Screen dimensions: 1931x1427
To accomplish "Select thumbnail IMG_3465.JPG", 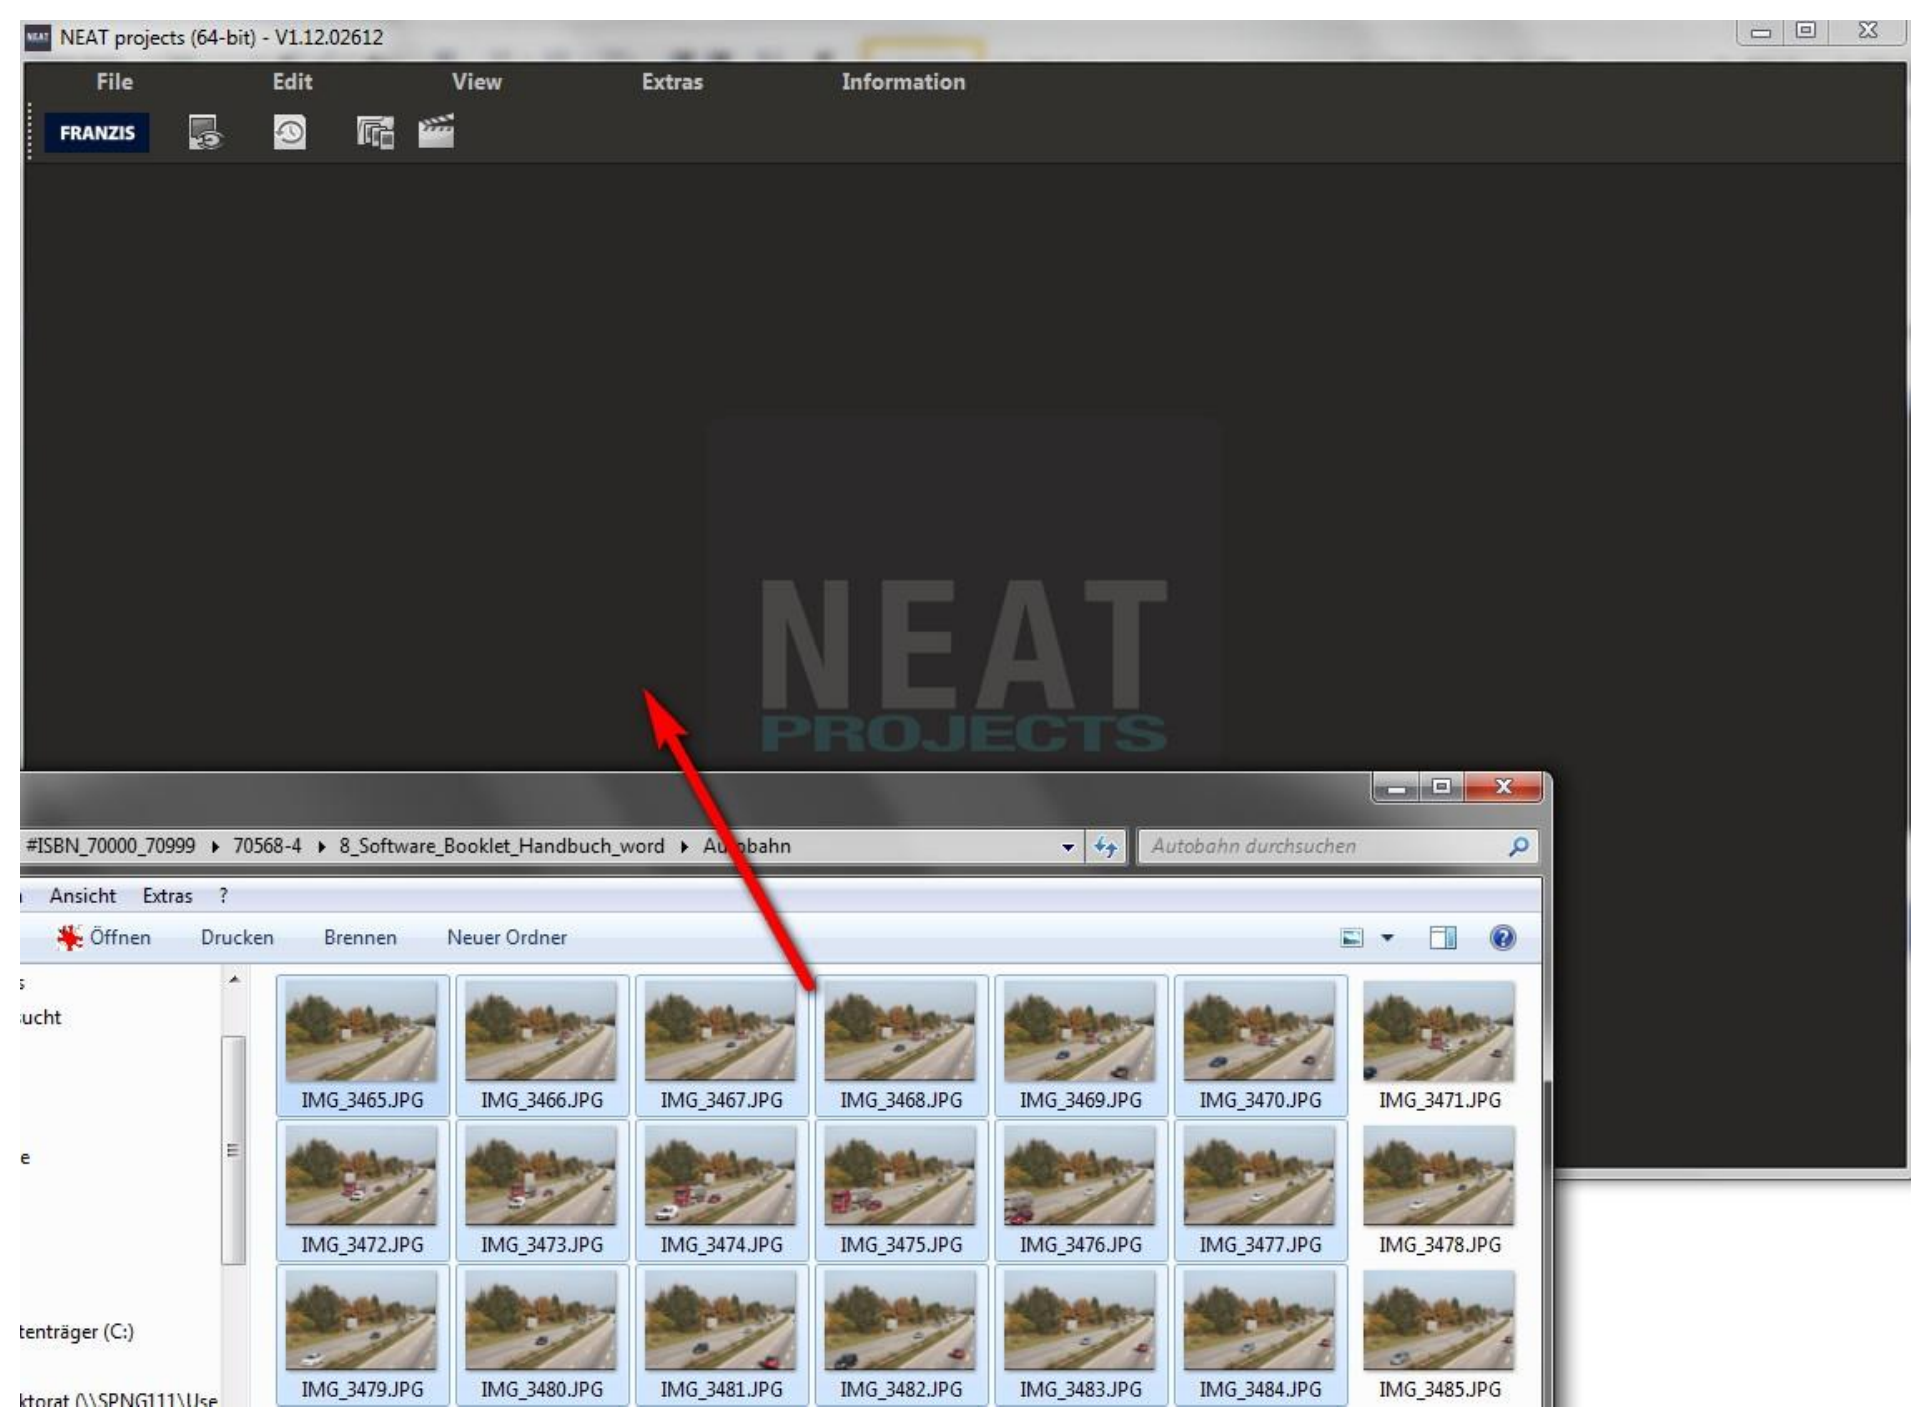I will 362,1045.
